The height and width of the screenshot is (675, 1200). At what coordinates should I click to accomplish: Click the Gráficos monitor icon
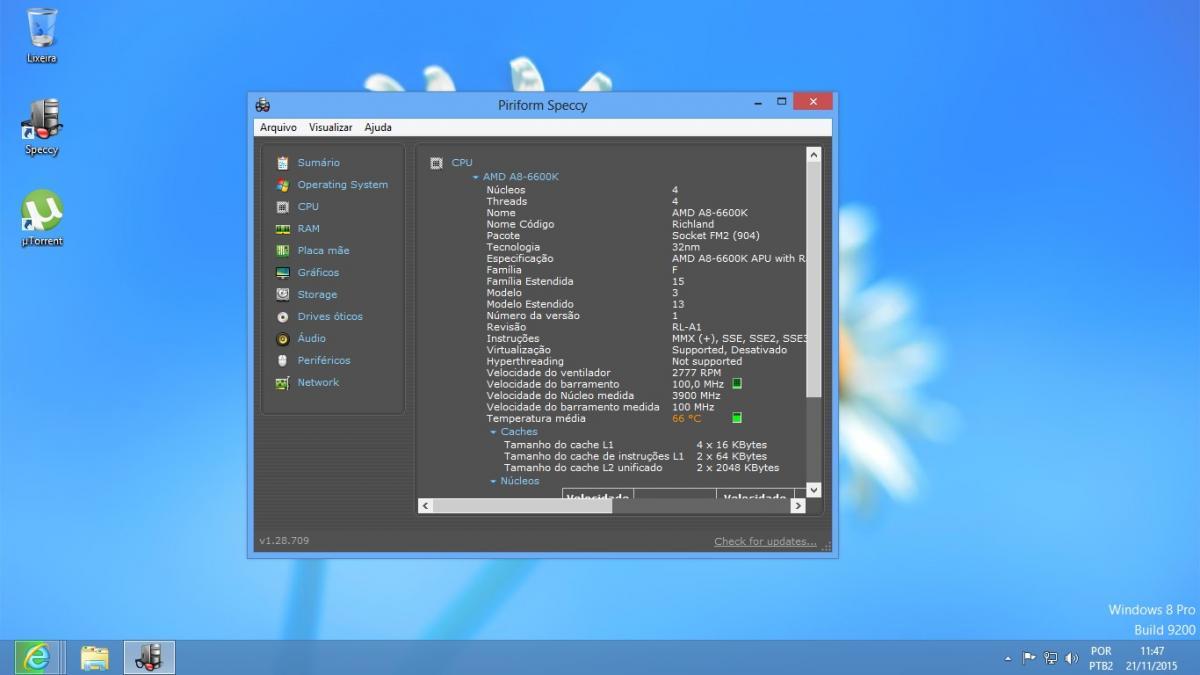[x=283, y=273]
